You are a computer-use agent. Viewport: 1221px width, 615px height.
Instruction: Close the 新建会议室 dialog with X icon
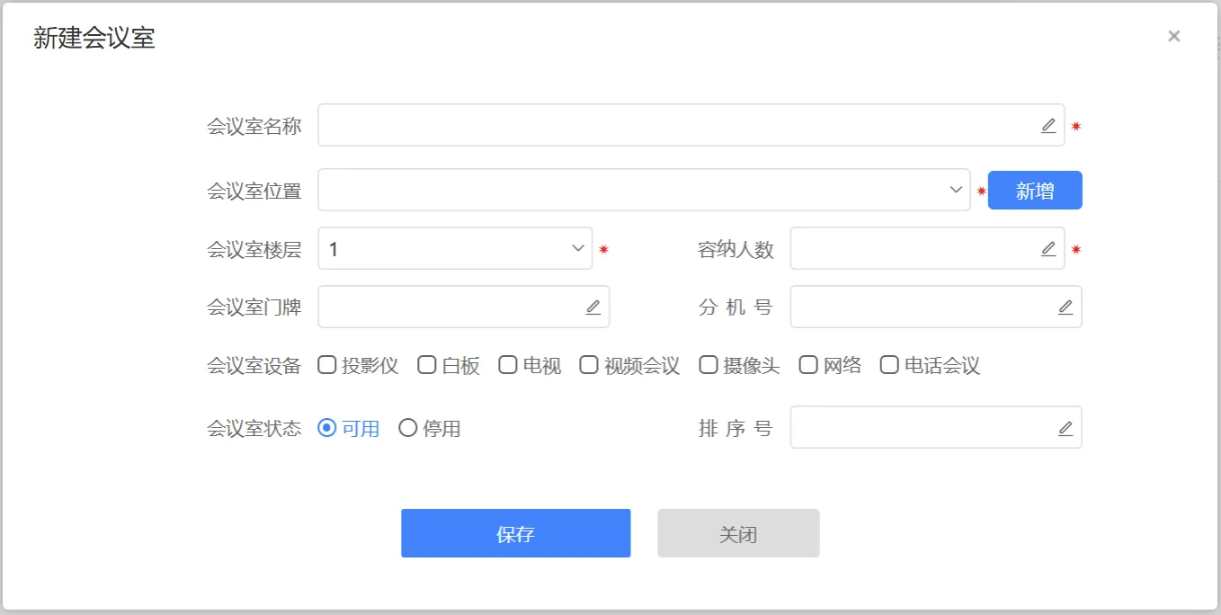pos(1174,37)
